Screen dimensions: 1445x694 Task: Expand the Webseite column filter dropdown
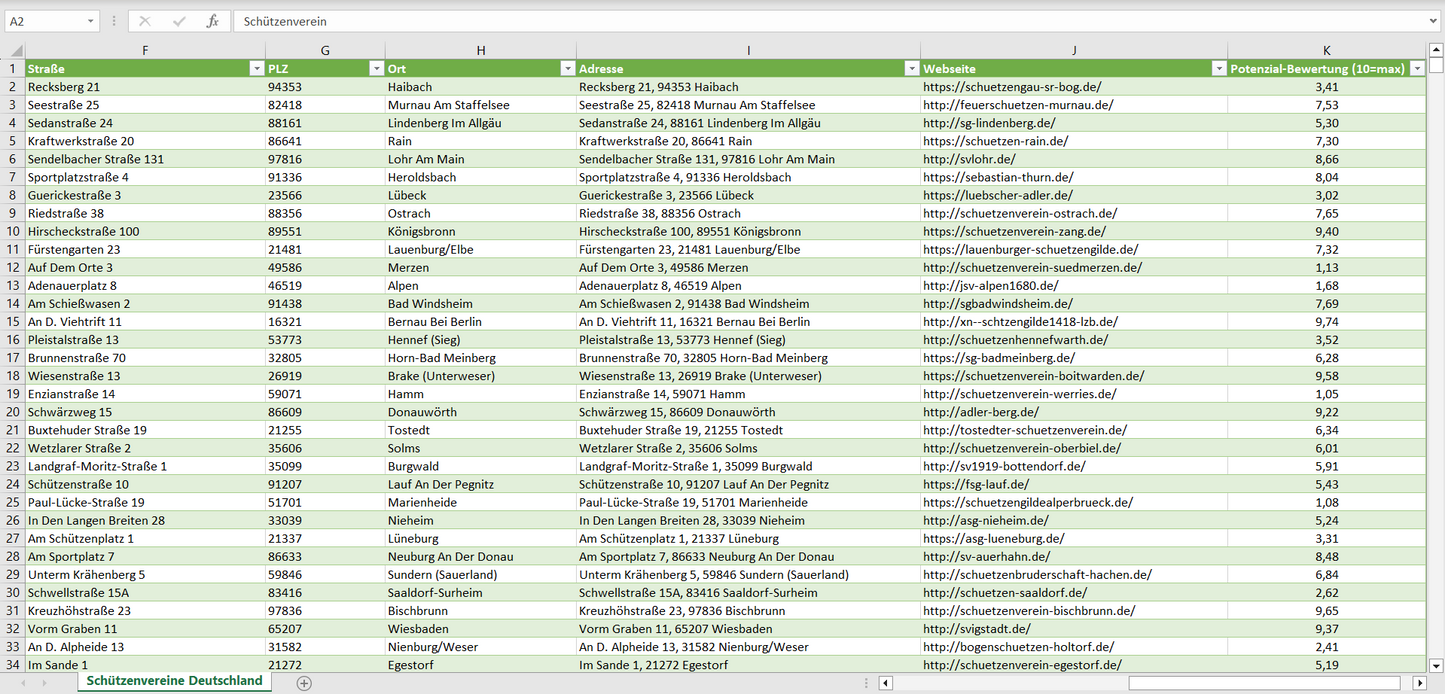click(x=1218, y=69)
